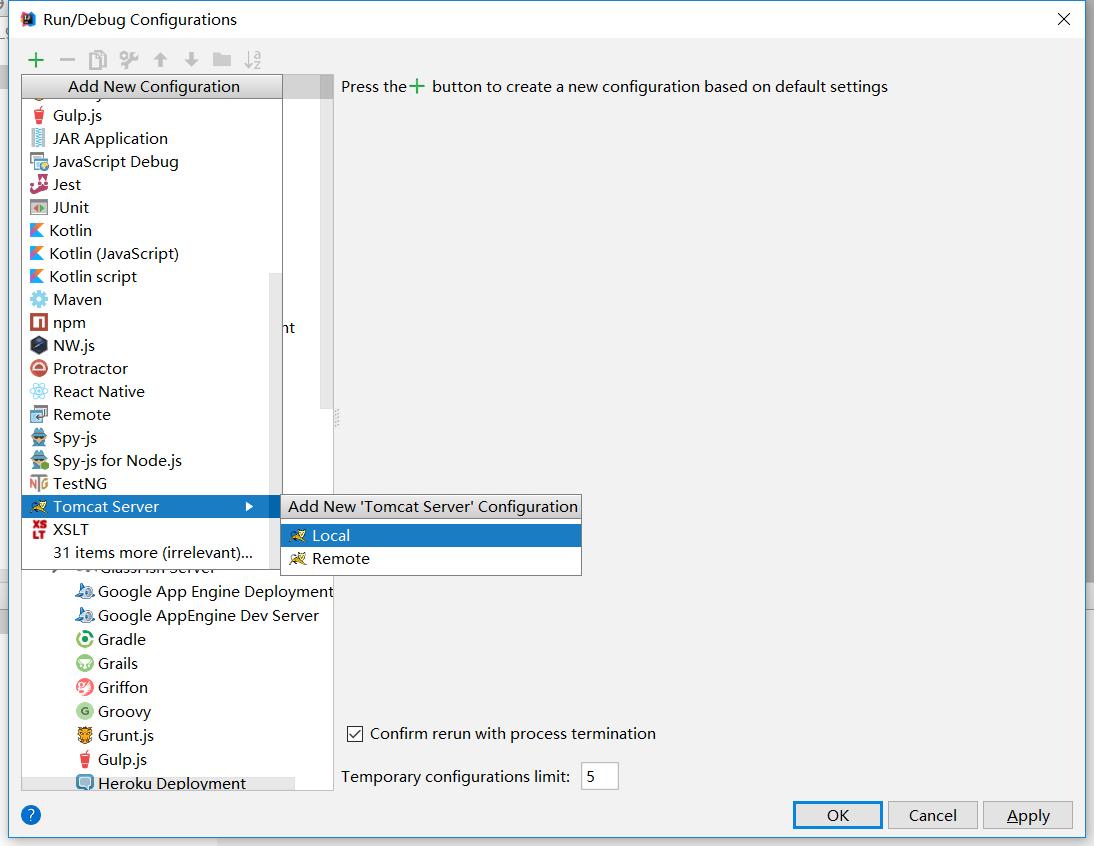Click the React Native atom icon
1094x846 pixels.
(x=39, y=391)
